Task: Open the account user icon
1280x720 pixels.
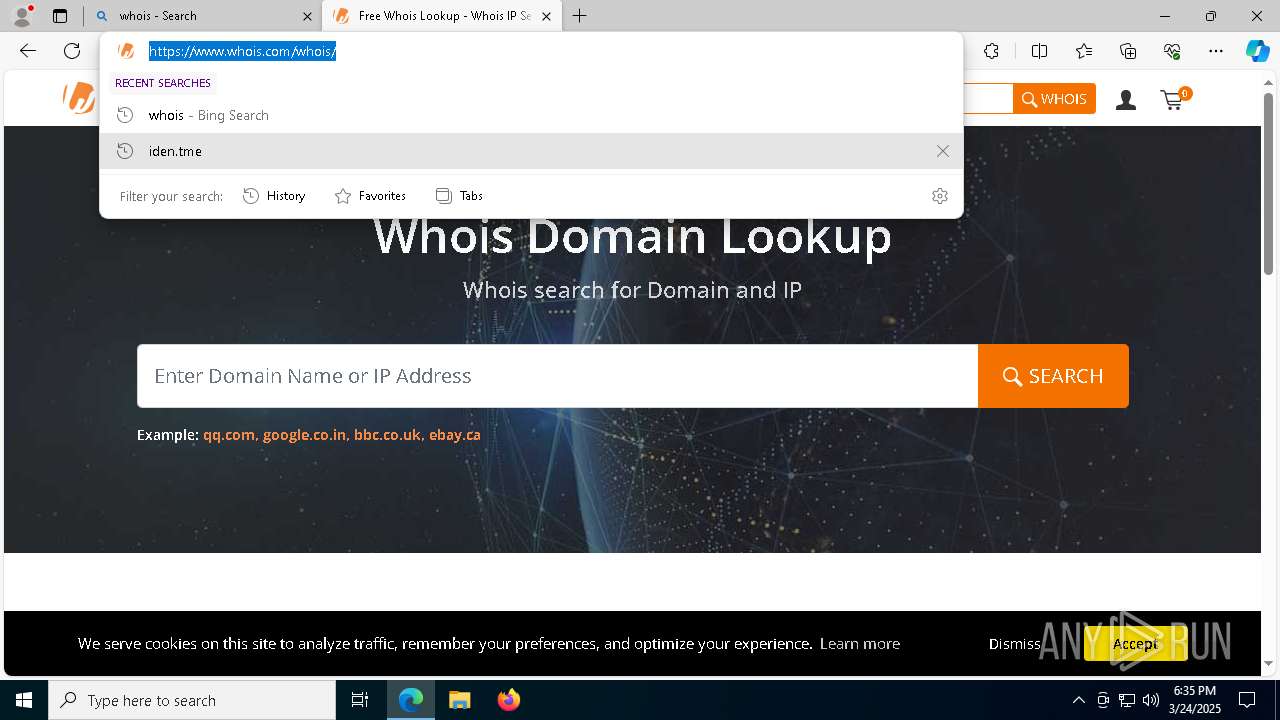Action: pos(1126,99)
